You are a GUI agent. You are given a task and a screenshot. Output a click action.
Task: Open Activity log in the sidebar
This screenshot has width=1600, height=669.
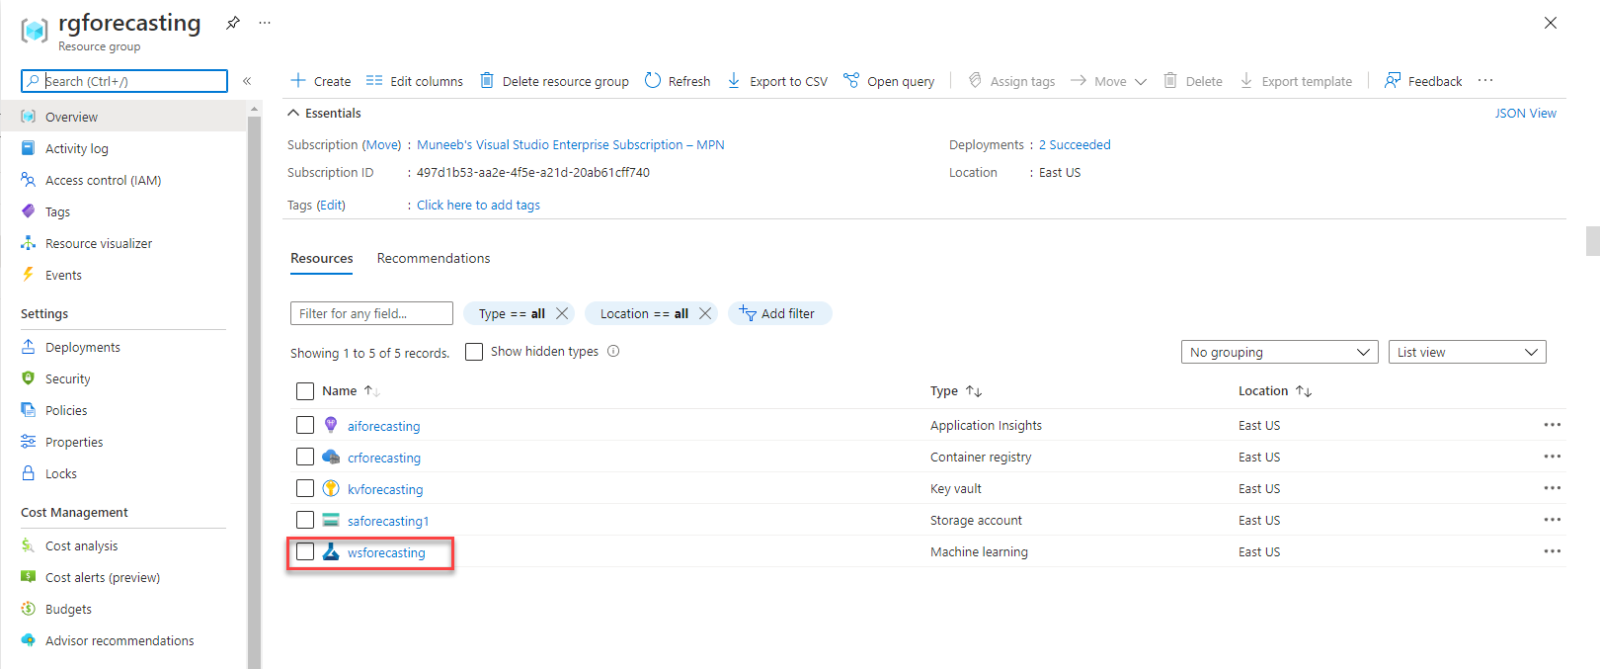coord(76,149)
